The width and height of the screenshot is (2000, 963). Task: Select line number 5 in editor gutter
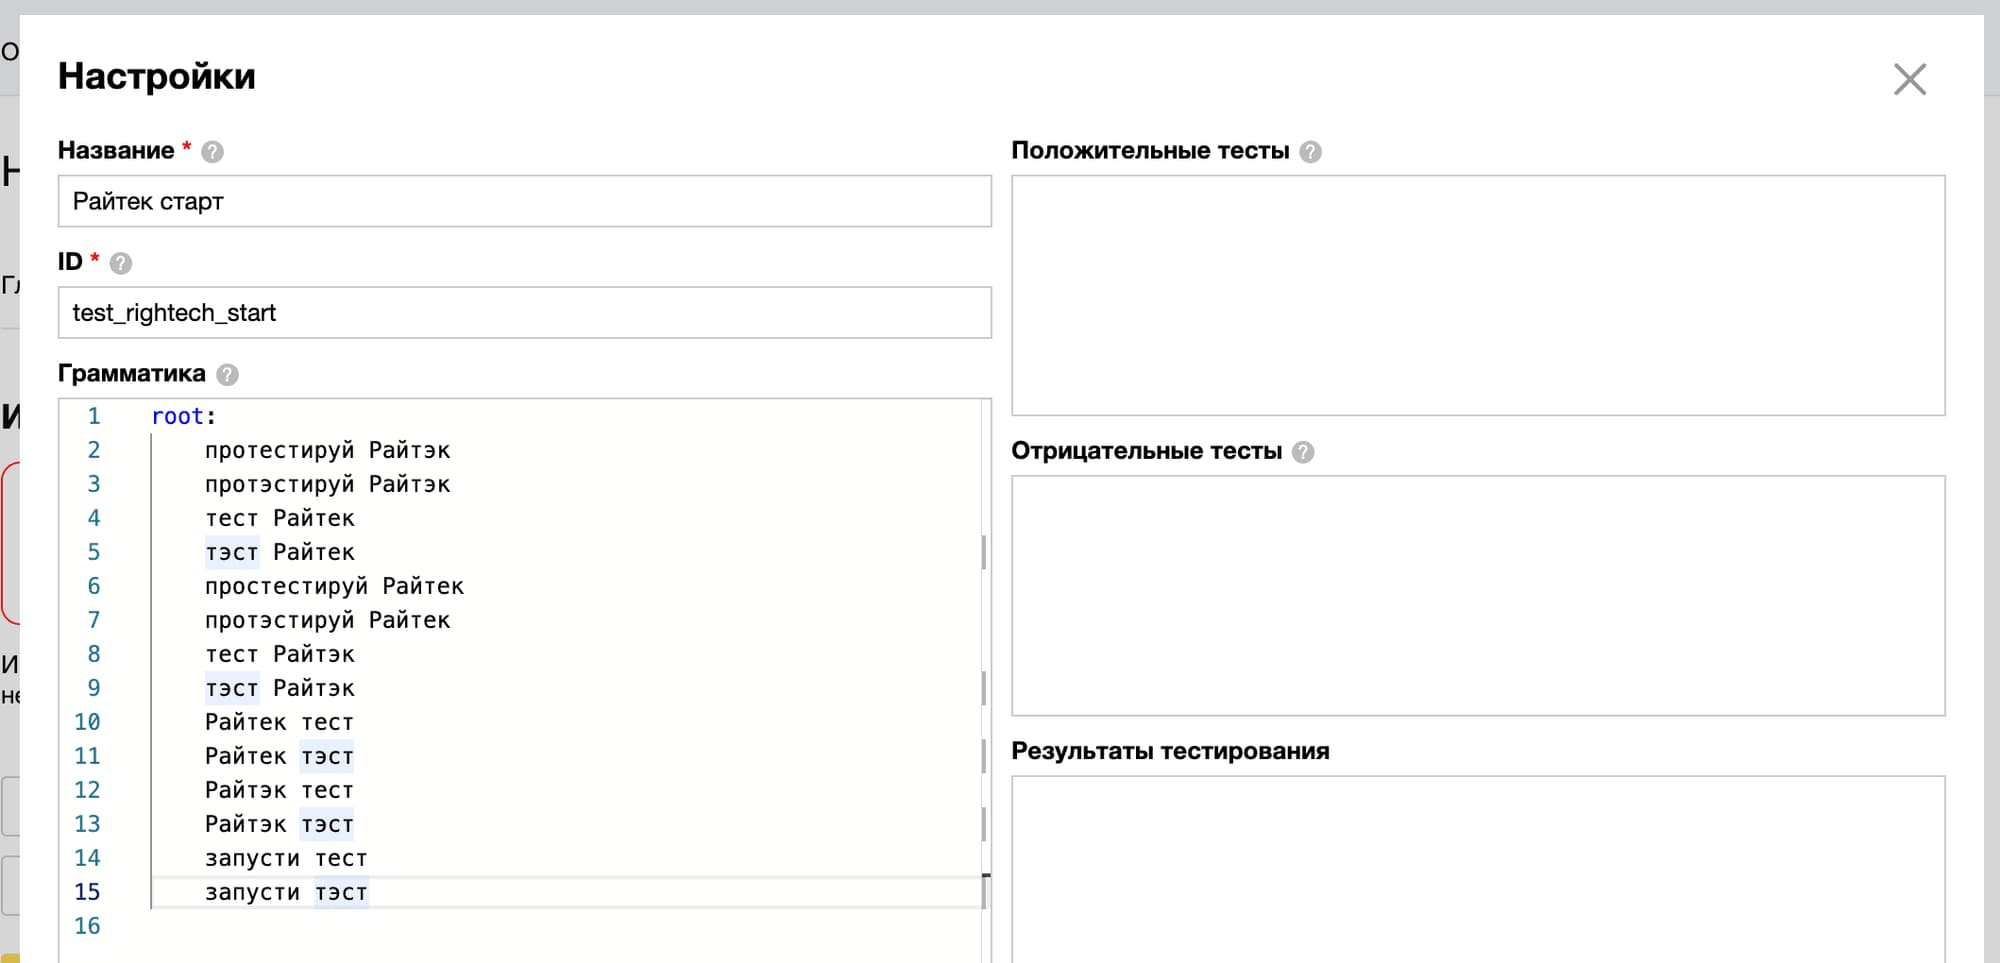click(x=93, y=553)
